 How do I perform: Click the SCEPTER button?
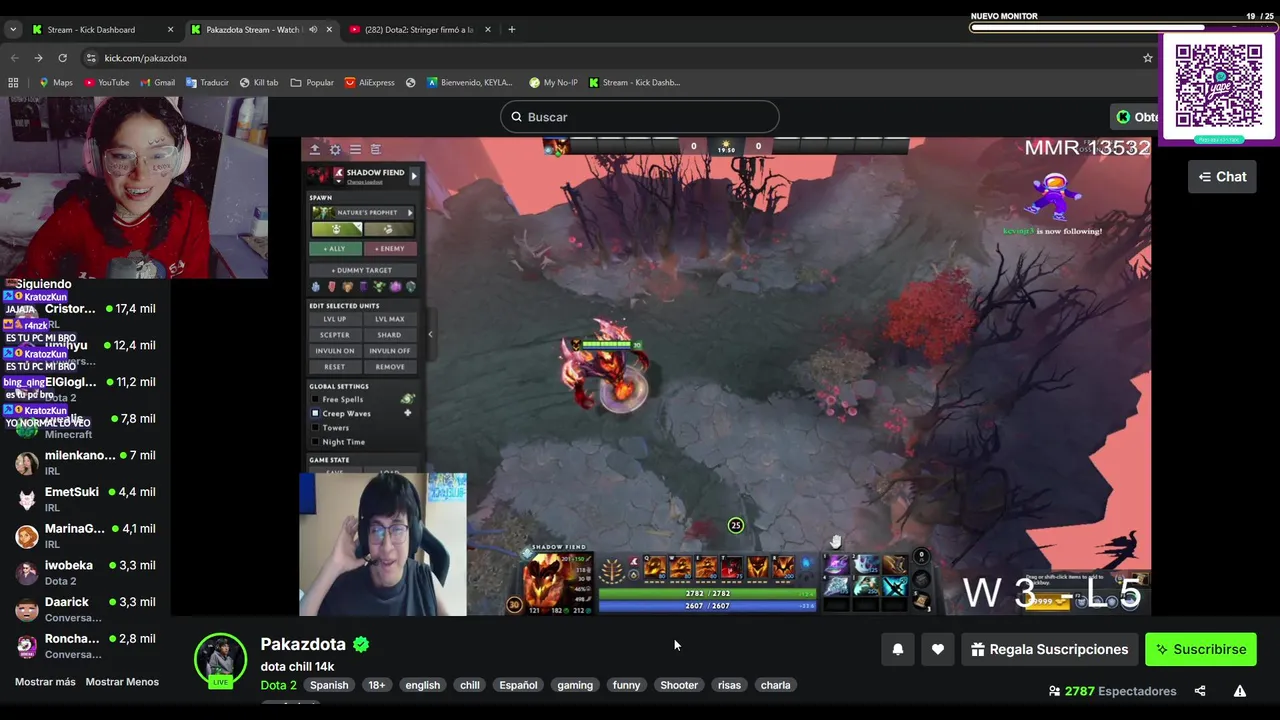(335, 335)
